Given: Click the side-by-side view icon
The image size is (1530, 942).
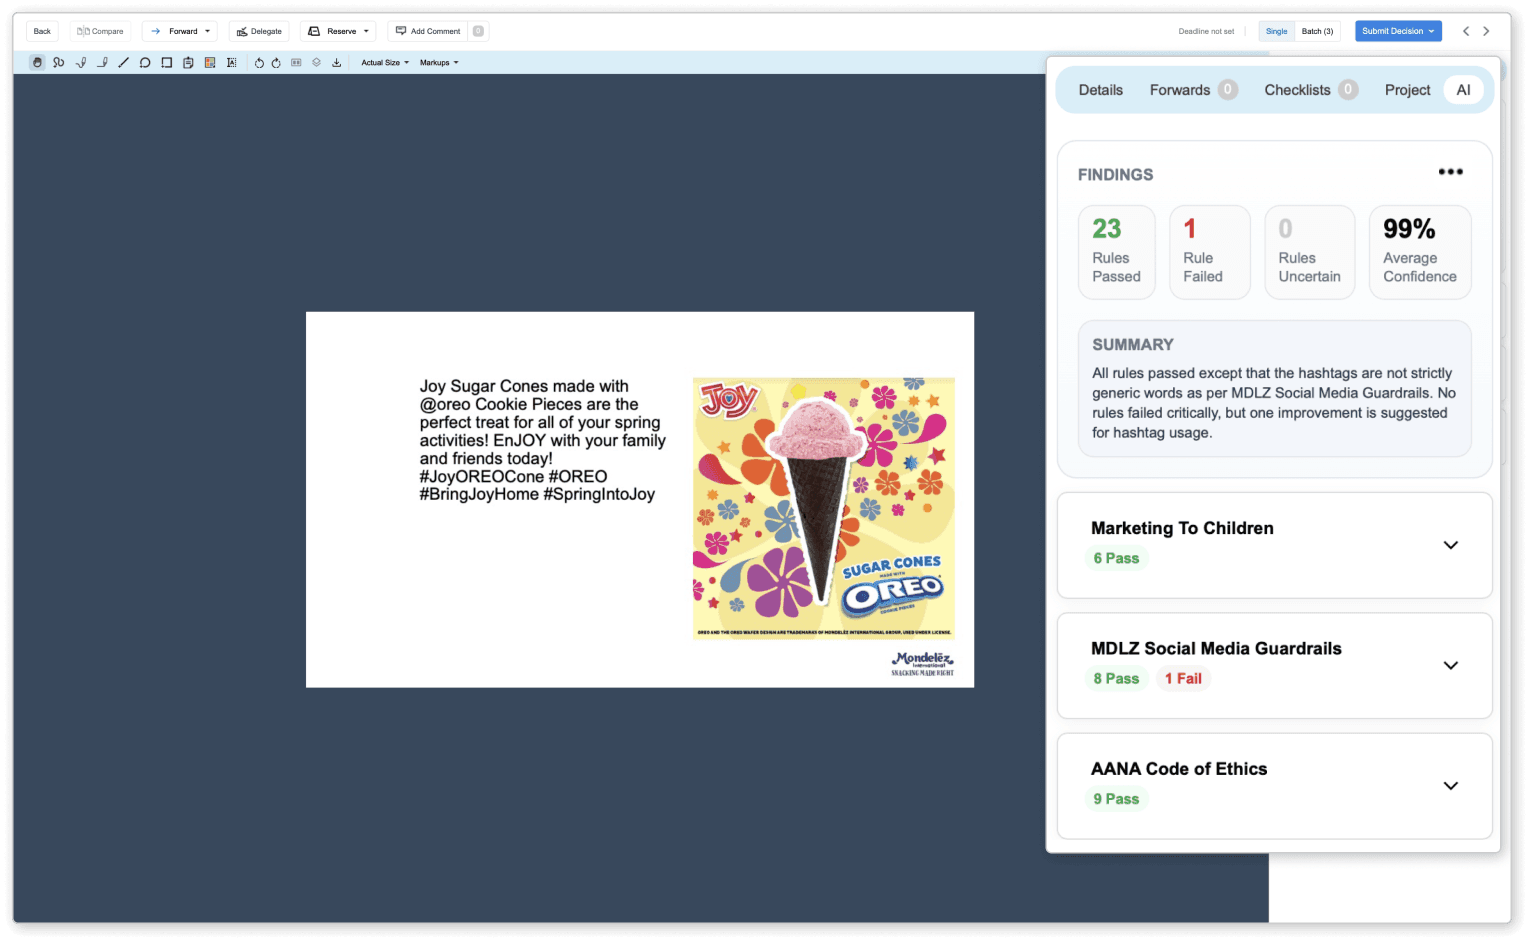Looking at the screenshot, I should pos(296,62).
